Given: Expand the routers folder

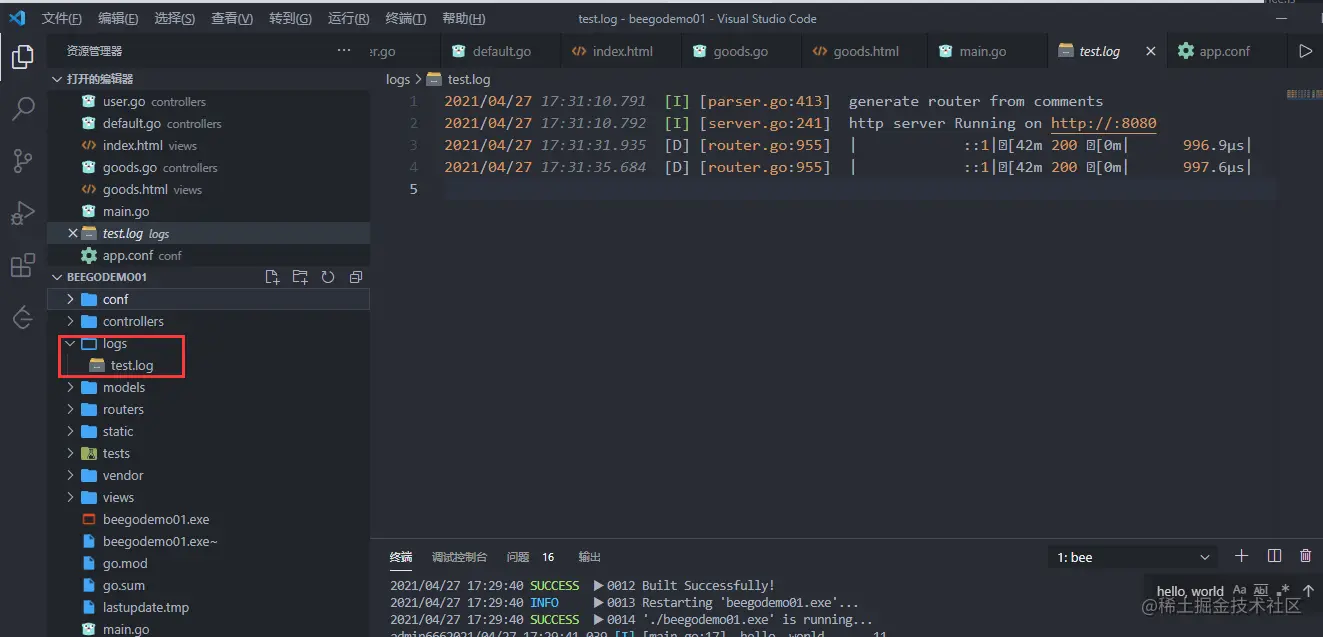Looking at the screenshot, I should [70, 409].
